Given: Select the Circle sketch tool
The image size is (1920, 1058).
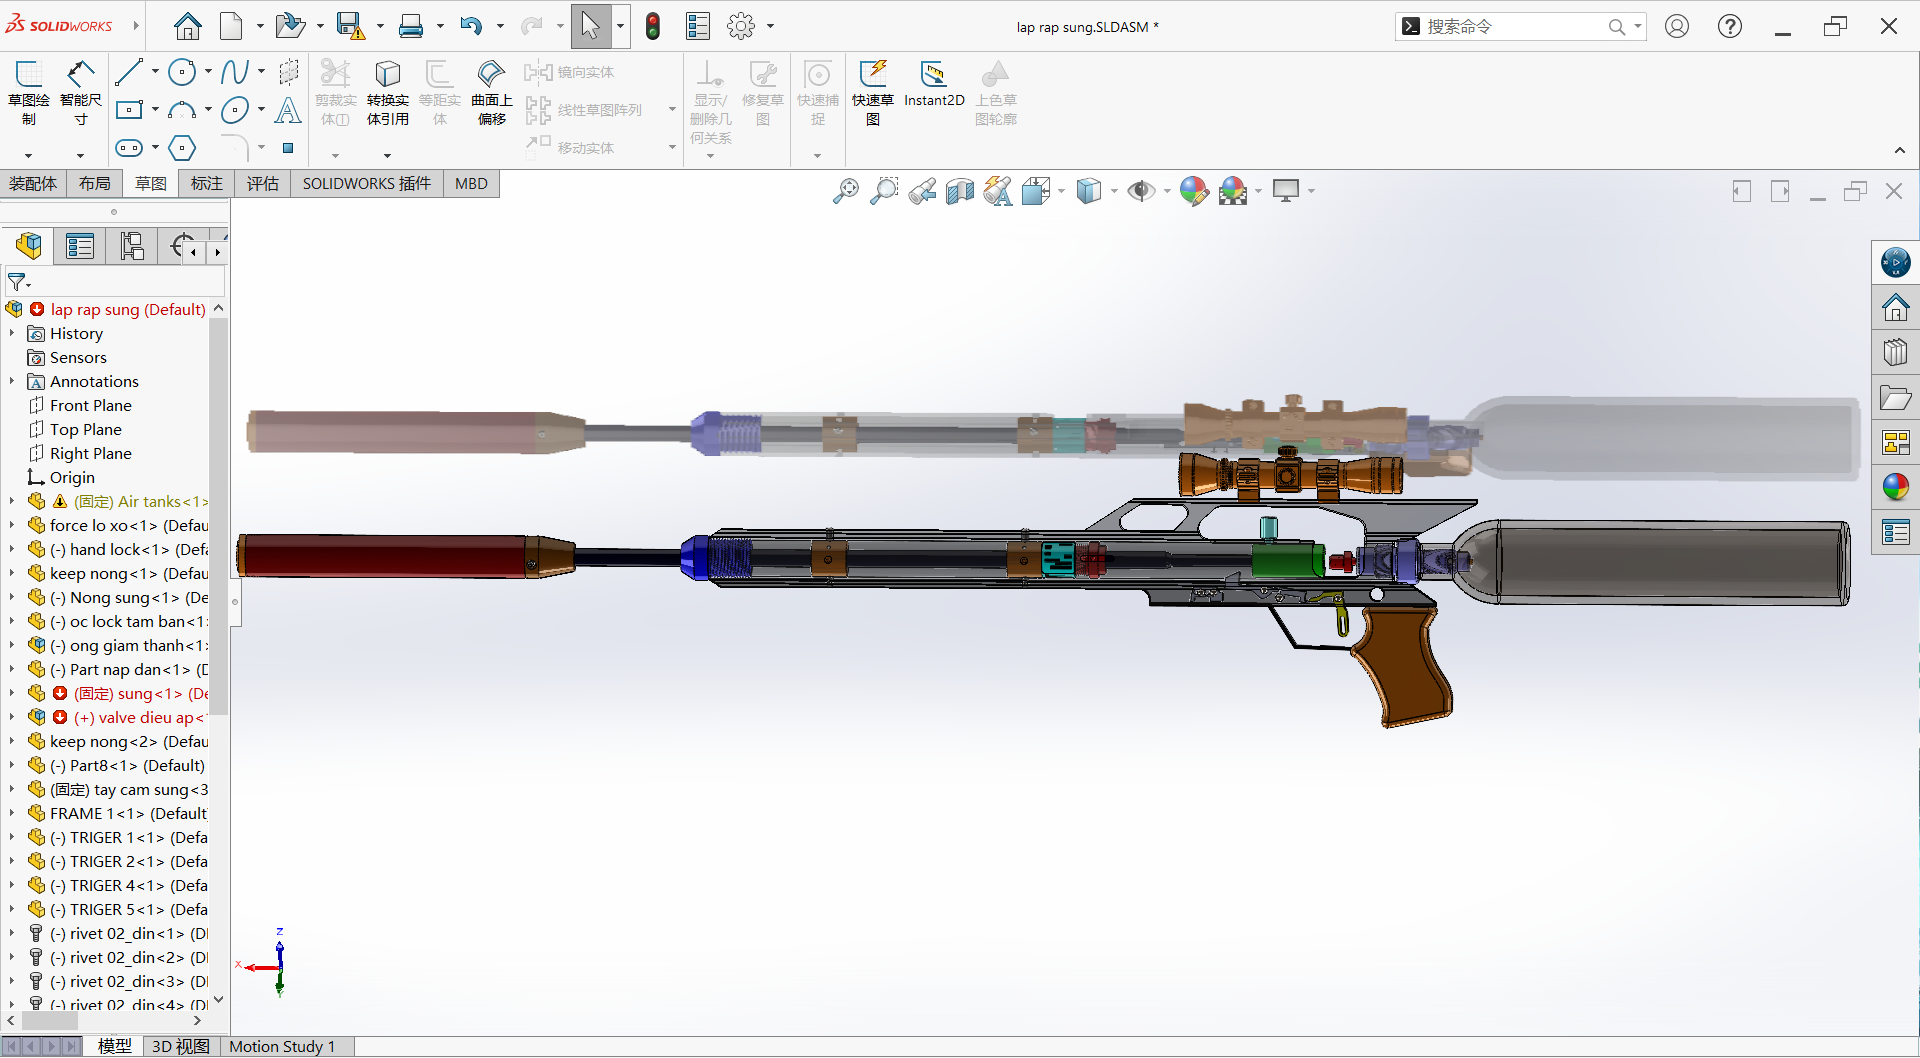Looking at the screenshot, I should 182,72.
